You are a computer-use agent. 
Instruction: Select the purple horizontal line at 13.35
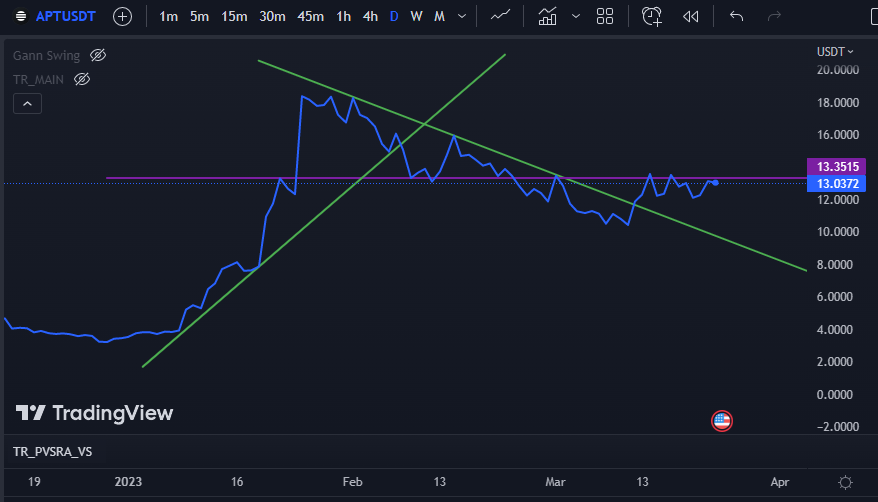[456, 178]
